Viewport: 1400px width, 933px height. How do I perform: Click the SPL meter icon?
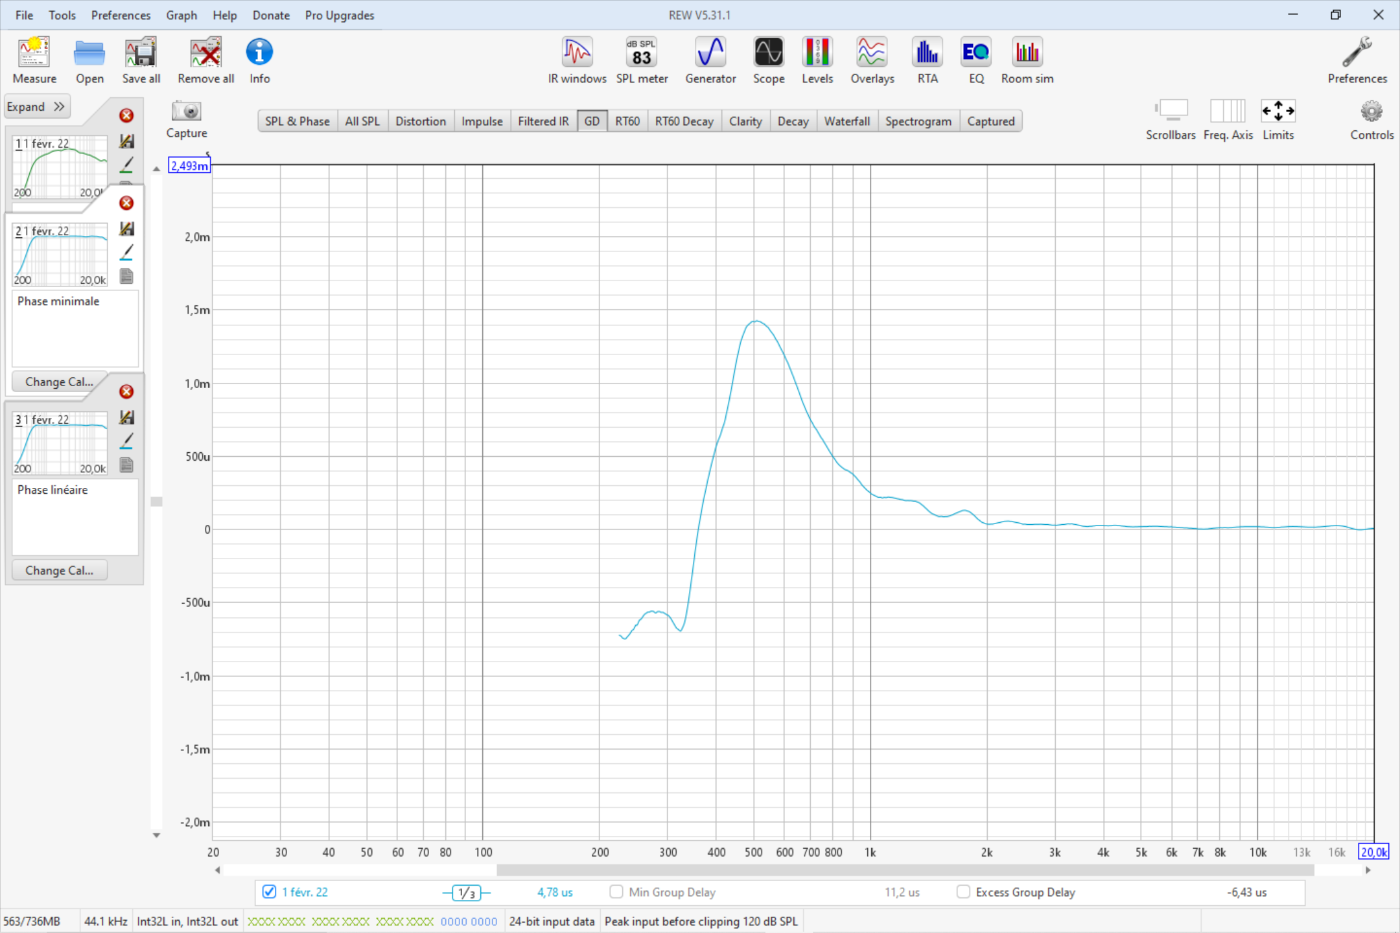[641, 60]
